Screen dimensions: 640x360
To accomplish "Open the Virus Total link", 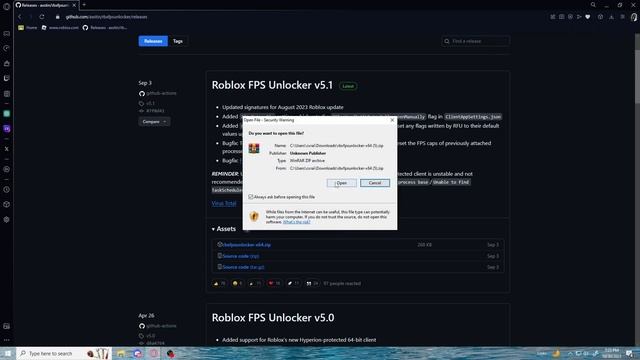I will pos(224,203).
